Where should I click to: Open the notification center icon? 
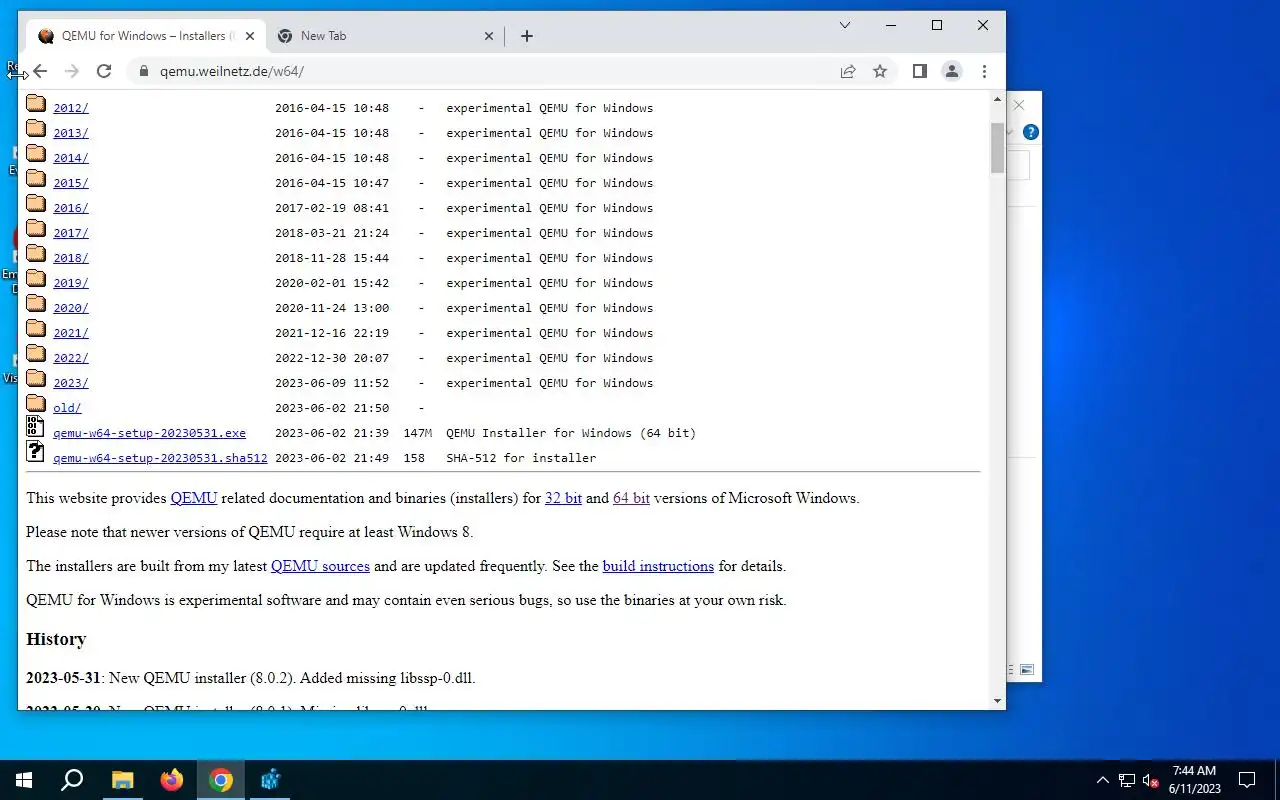[x=1247, y=780]
